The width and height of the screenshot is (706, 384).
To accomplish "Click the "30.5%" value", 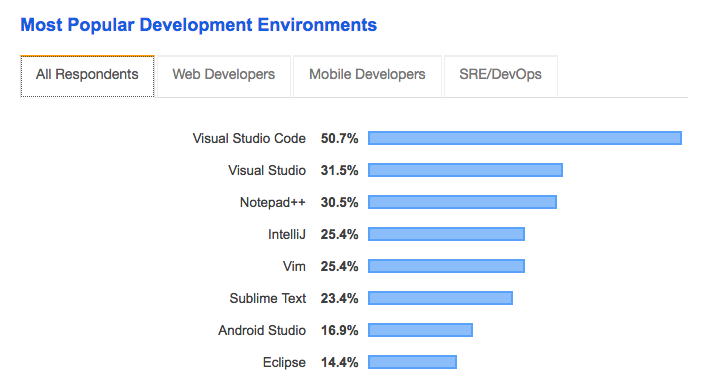I will (339, 202).
